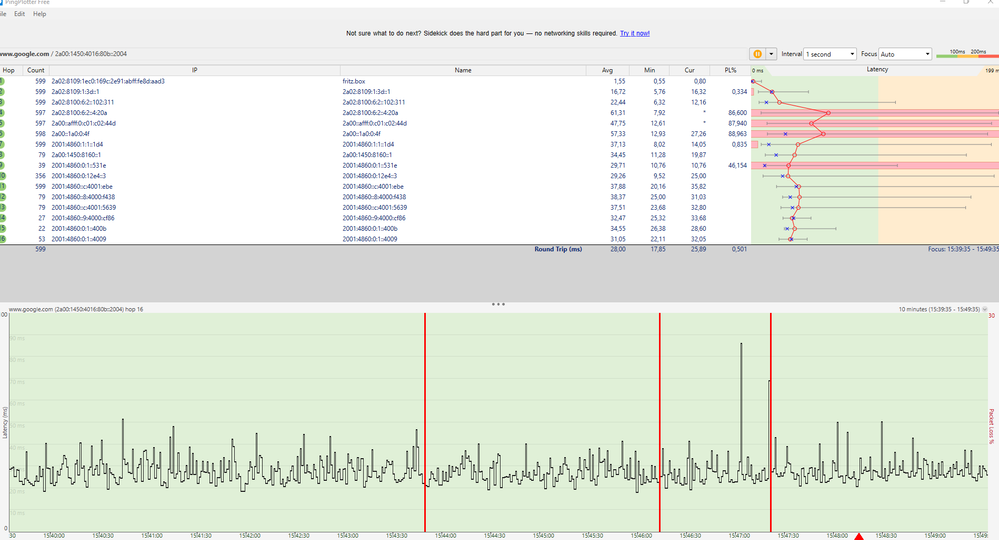This screenshot has width=999, height=540.
Task: Click the Focus: 15:39:35 summary text
Action: coord(963,250)
